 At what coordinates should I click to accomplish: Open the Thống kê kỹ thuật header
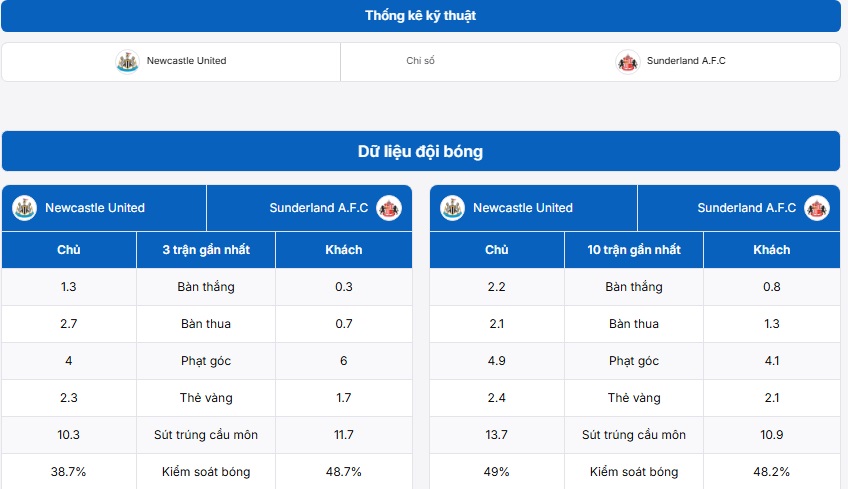(420, 16)
